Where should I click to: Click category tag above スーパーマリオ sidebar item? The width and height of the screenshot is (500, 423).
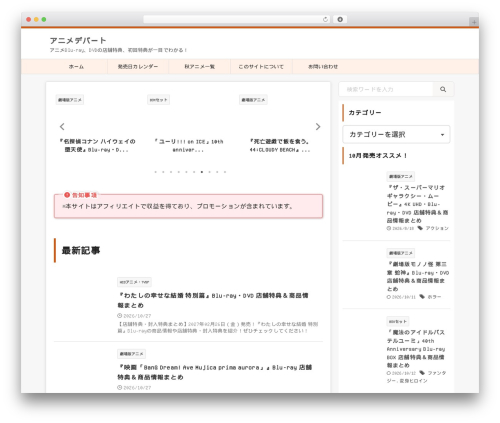coord(401,176)
